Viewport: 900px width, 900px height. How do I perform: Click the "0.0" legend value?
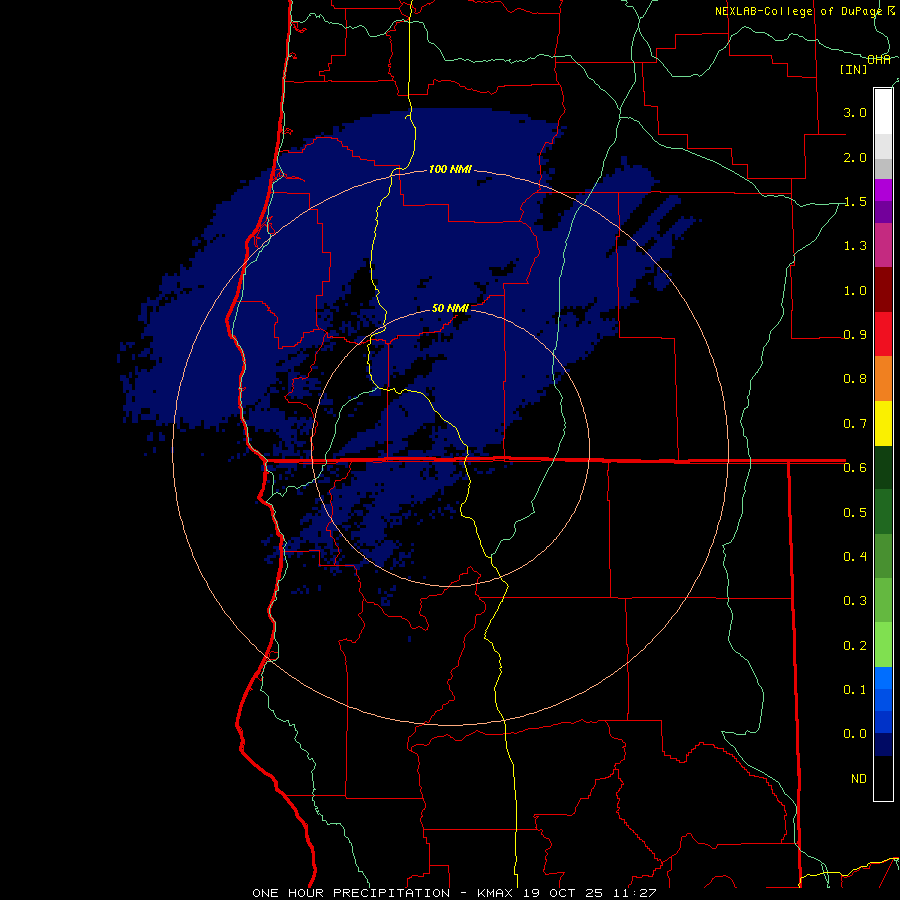[x=855, y=734]
